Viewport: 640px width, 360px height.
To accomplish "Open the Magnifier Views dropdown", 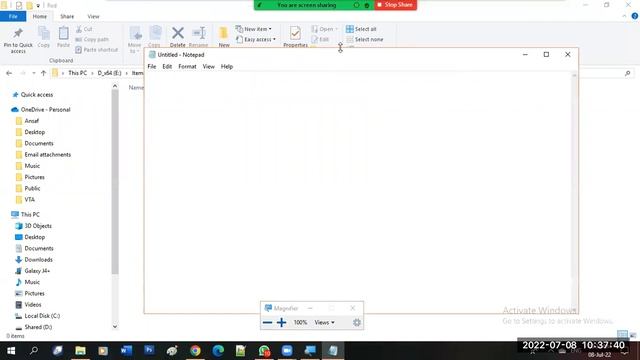I will 324,322.
